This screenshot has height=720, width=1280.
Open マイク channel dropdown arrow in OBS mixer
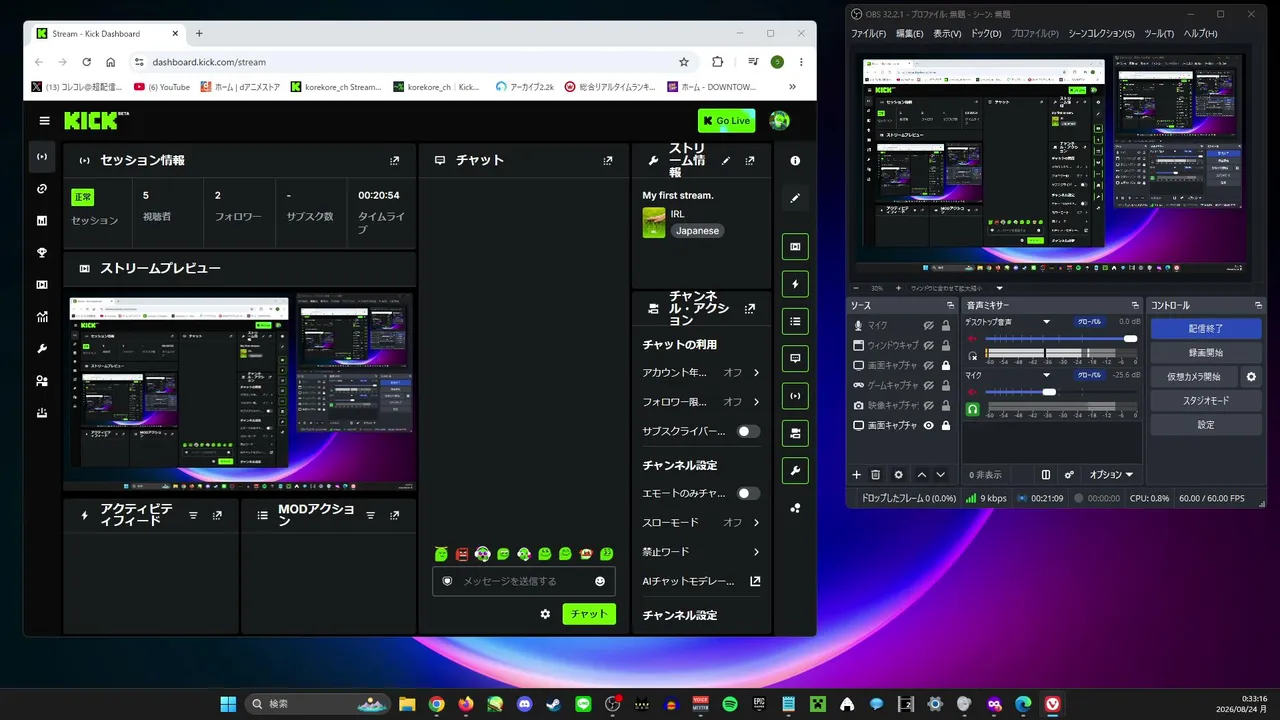click(x=1047, y=375)
